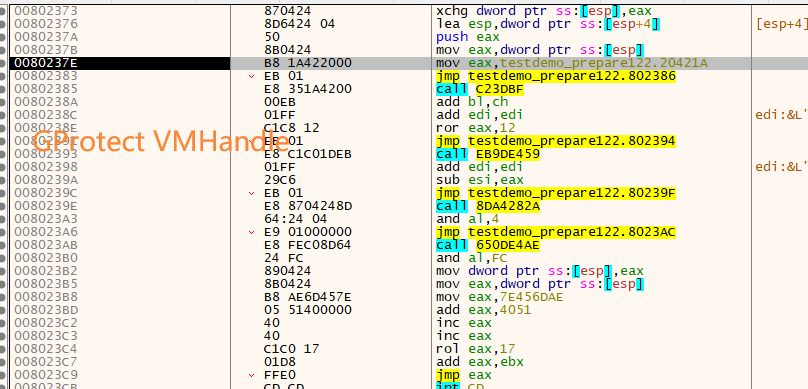
Task: Select address 008023BD in address column
Action: tap(46, 310)
